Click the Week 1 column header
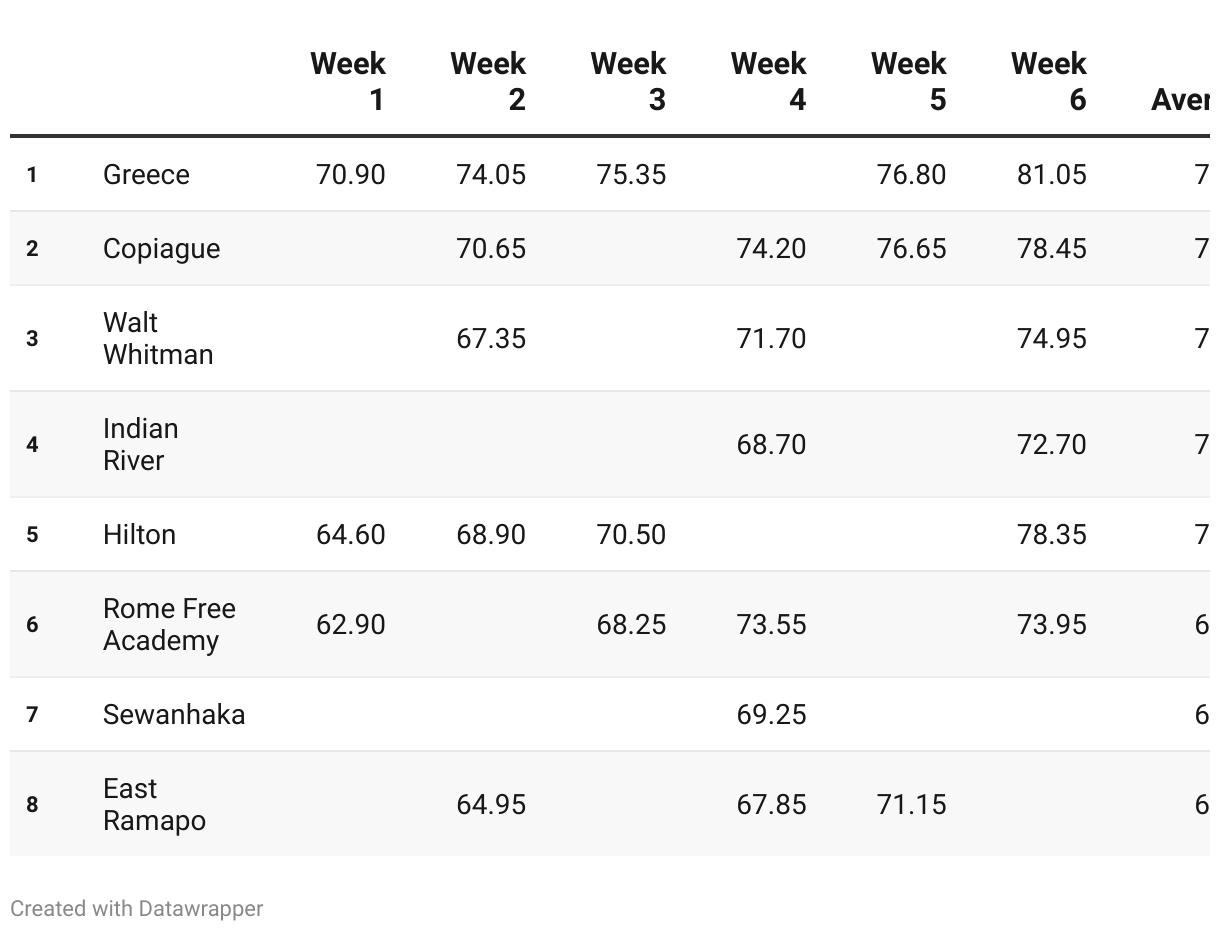The height and width of the screenshot is (932, 1220). click(348, 81)
